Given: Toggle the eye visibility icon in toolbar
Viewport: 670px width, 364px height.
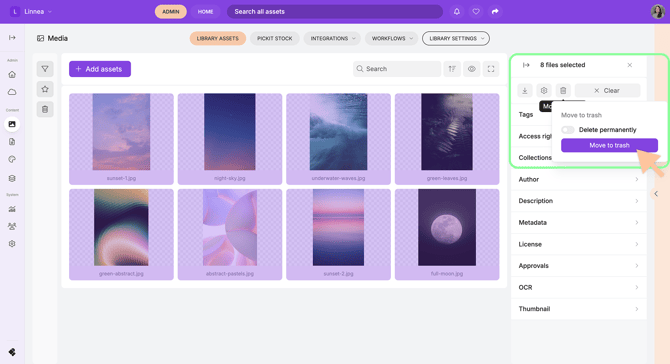Looking at the screenshot, I should (472, 69).
